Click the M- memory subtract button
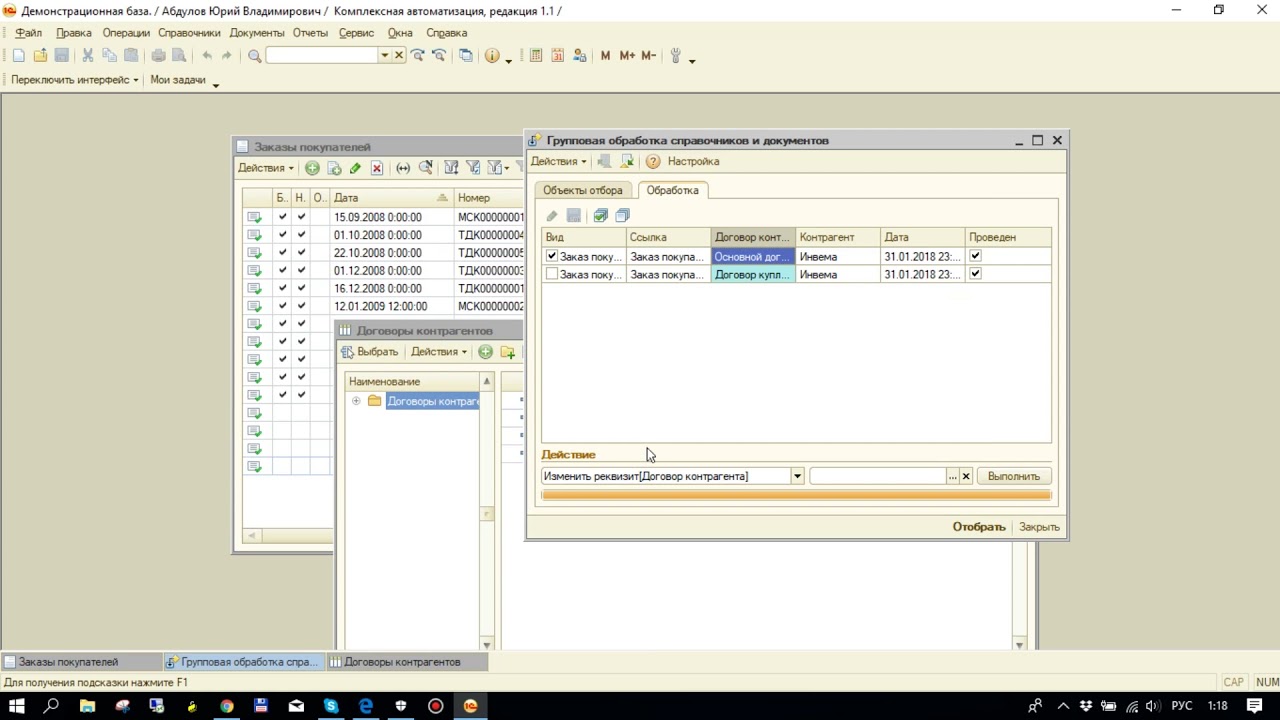The height and width of the screenshot is (720, 1280). pos(649,56)
